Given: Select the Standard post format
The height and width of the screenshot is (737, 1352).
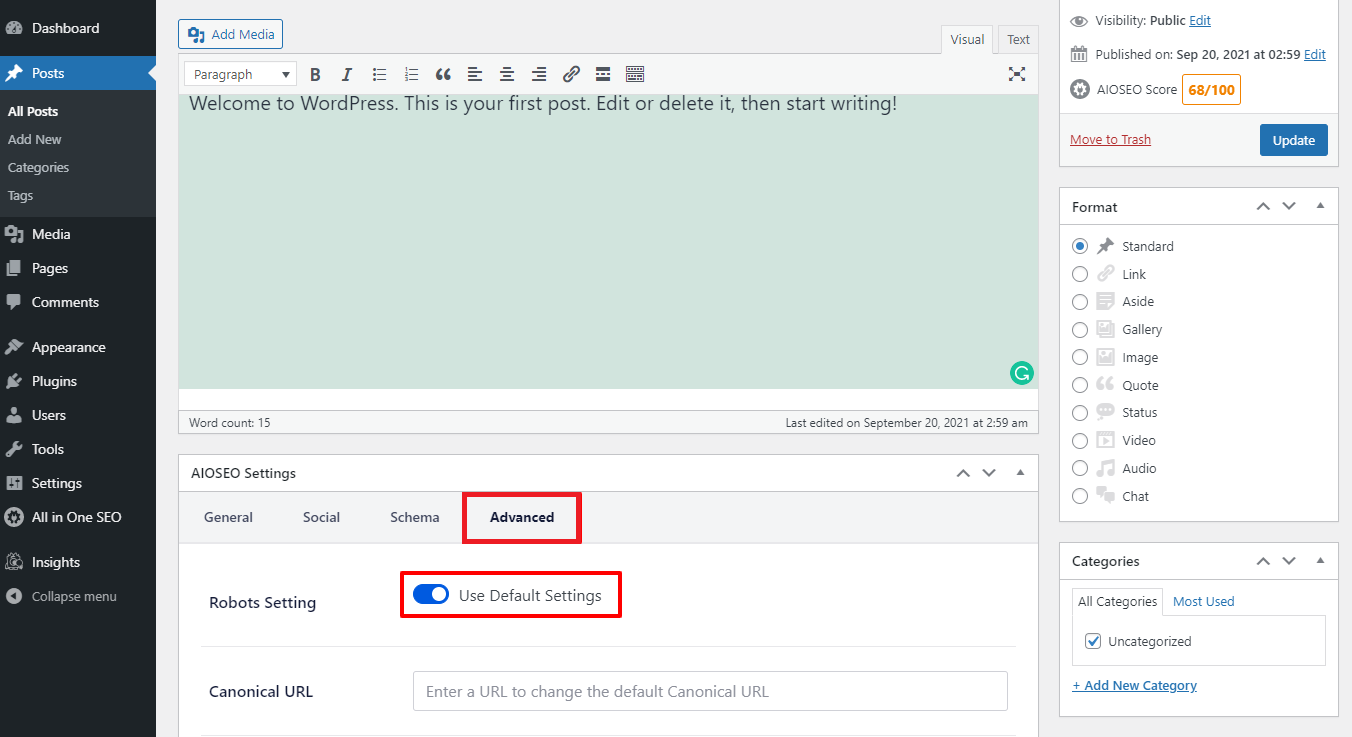Looking at the screenshot, I should point(1080,246).
